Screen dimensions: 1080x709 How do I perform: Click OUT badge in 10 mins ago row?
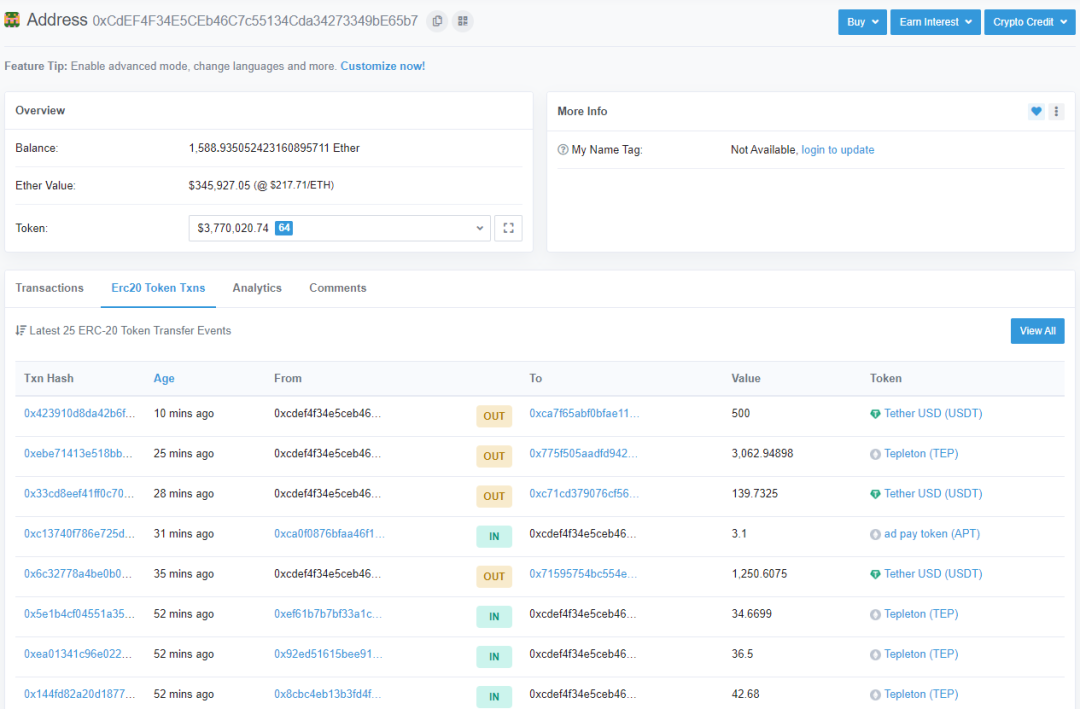pos(494,416)
